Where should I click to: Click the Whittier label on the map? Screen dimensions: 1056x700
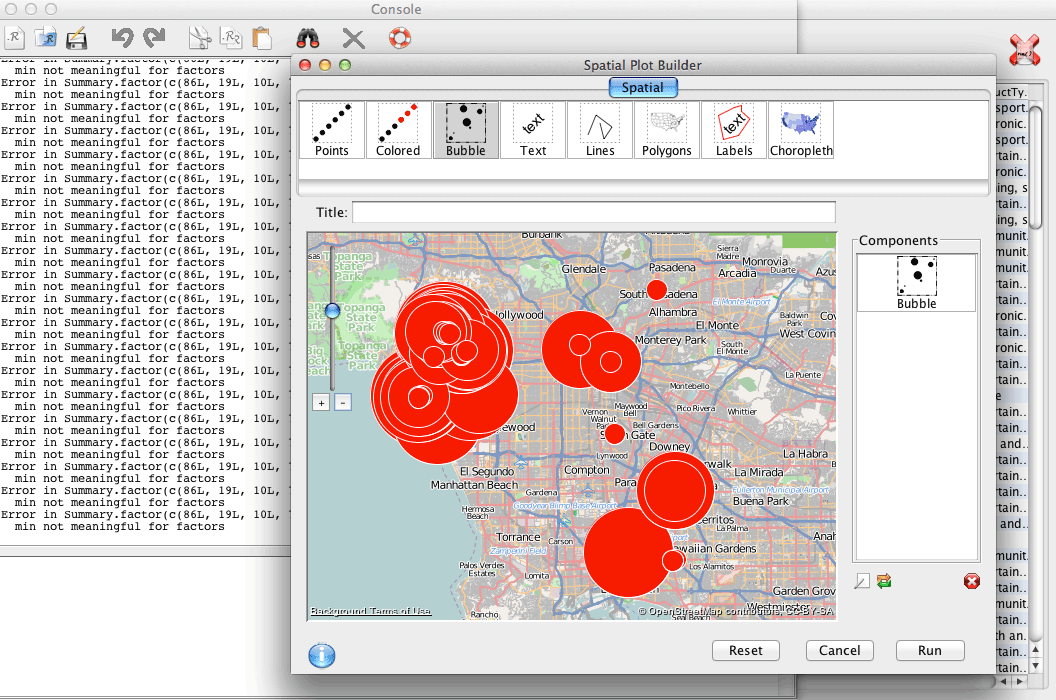point(742,412)
